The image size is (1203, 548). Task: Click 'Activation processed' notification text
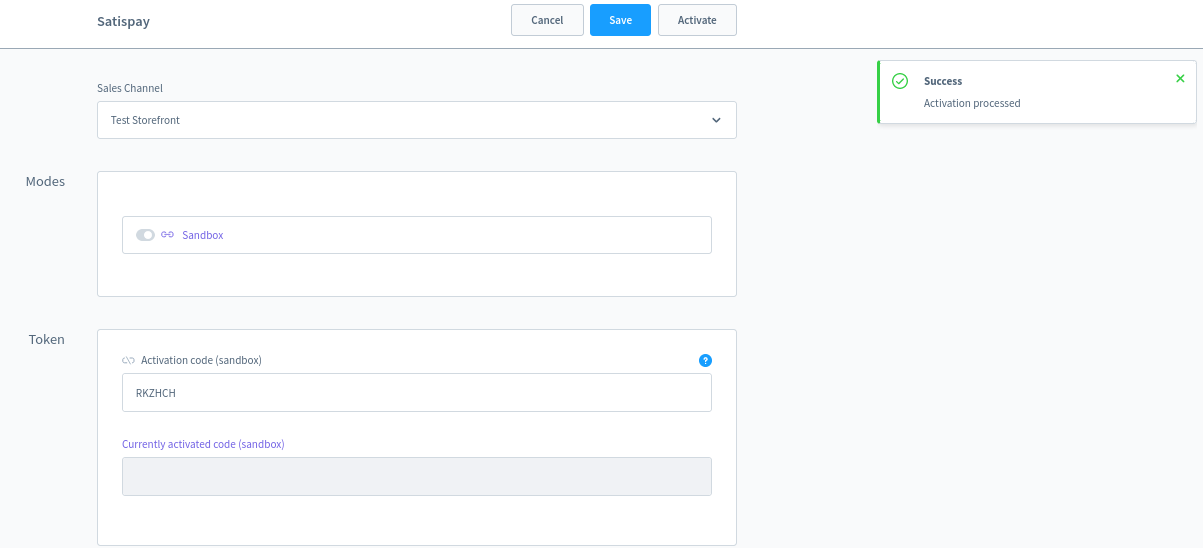click(972, 103)
